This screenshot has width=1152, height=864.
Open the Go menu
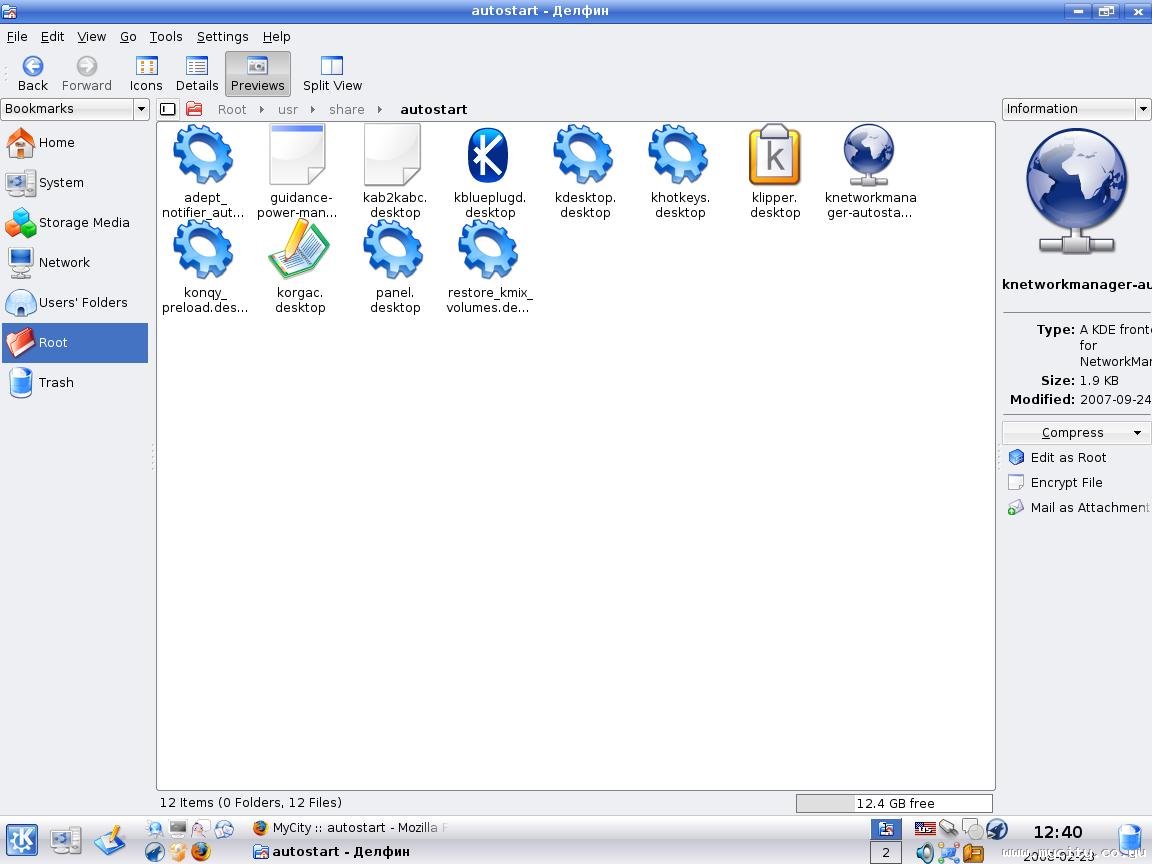[128, 37]
